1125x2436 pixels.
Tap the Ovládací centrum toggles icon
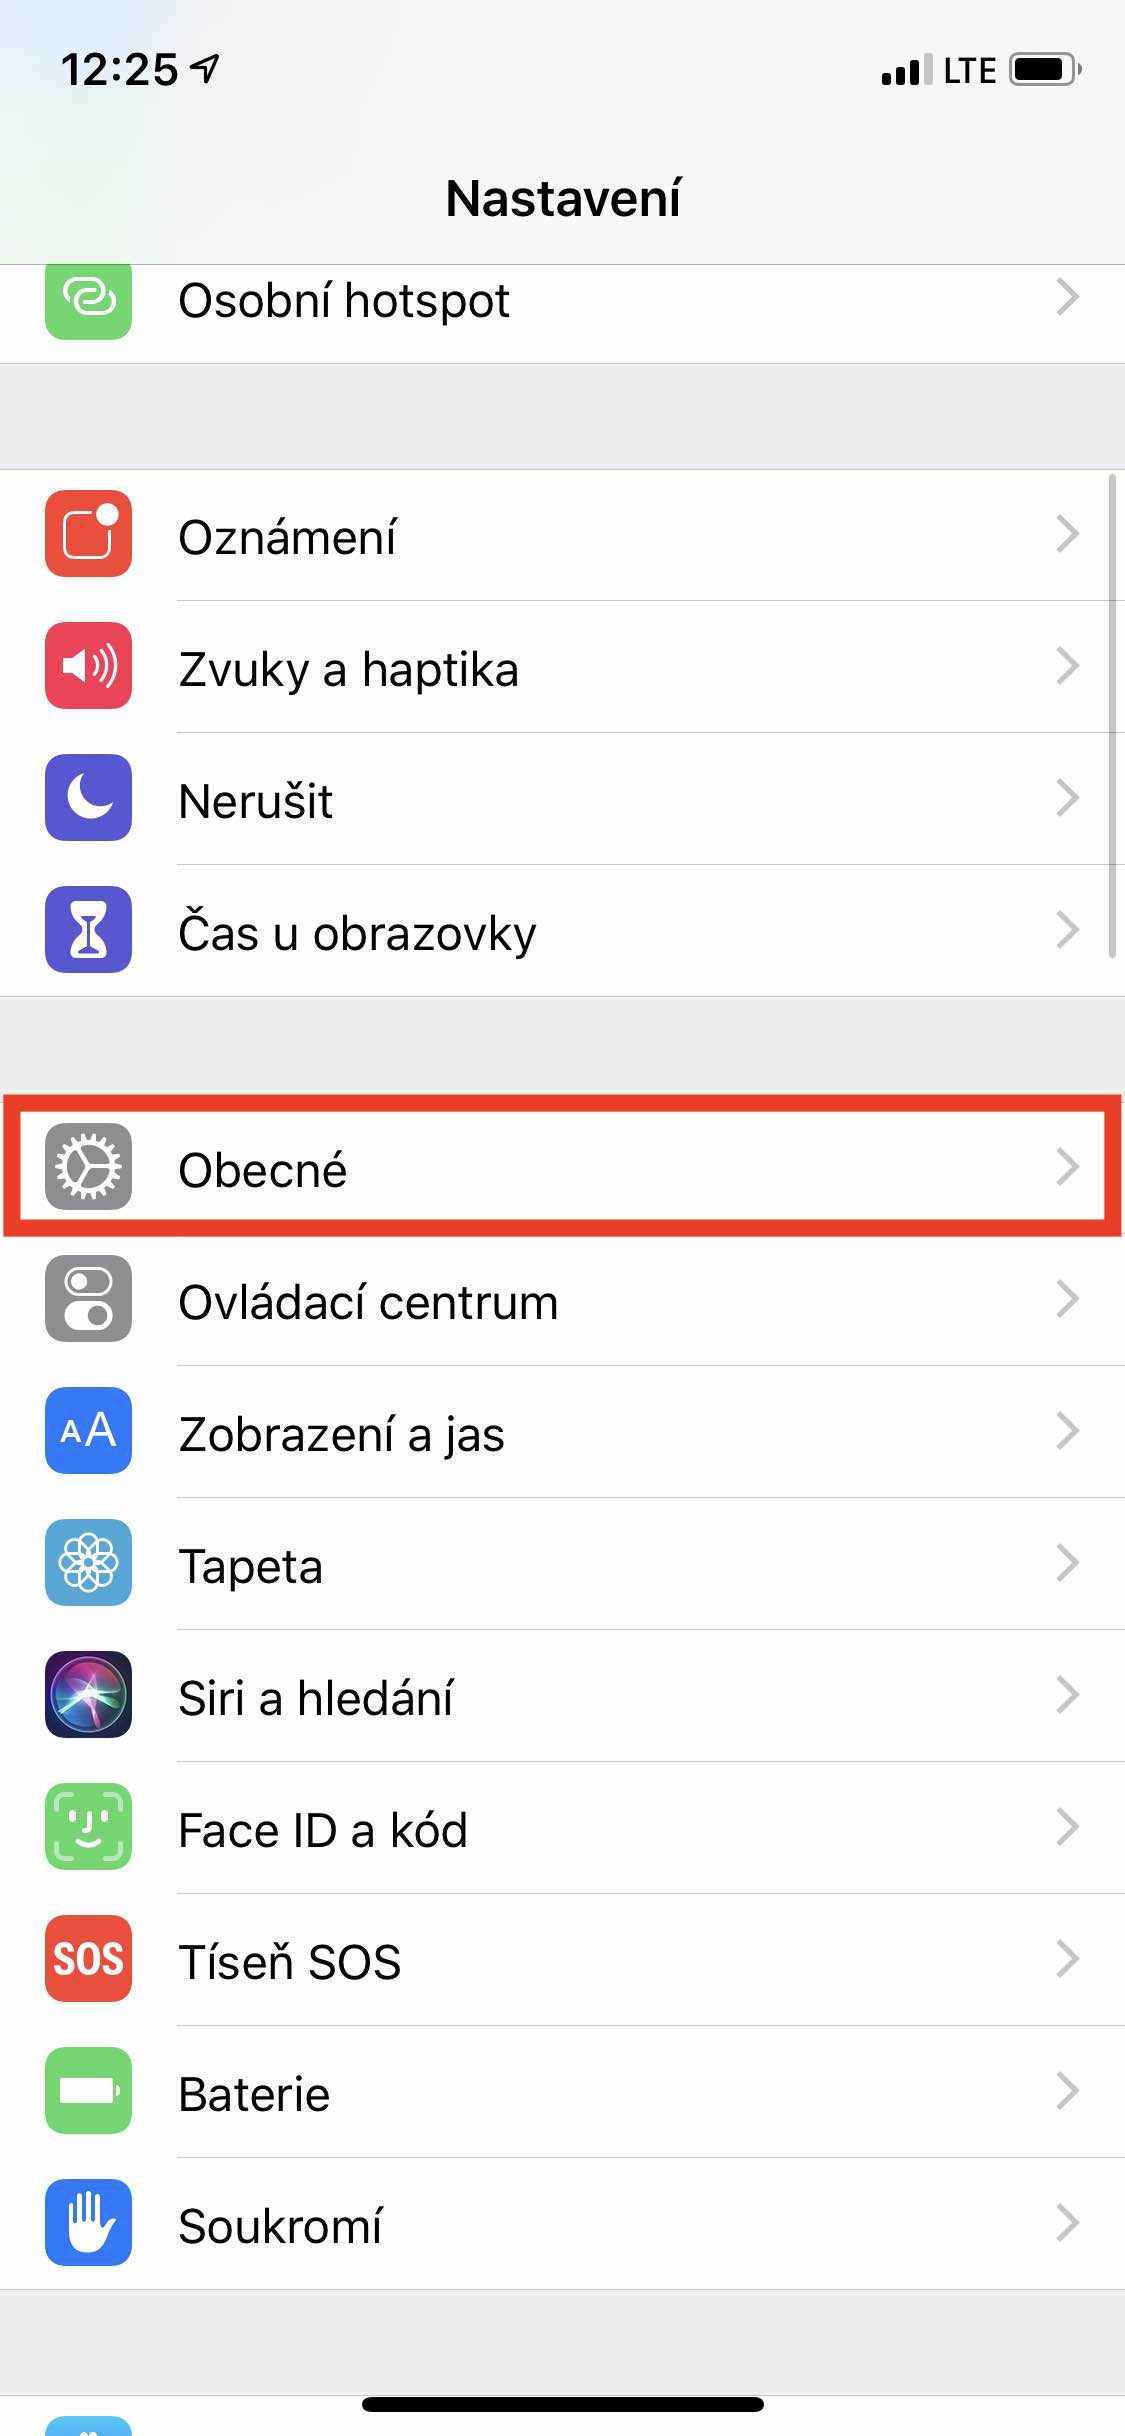(x=88, y=1298)
